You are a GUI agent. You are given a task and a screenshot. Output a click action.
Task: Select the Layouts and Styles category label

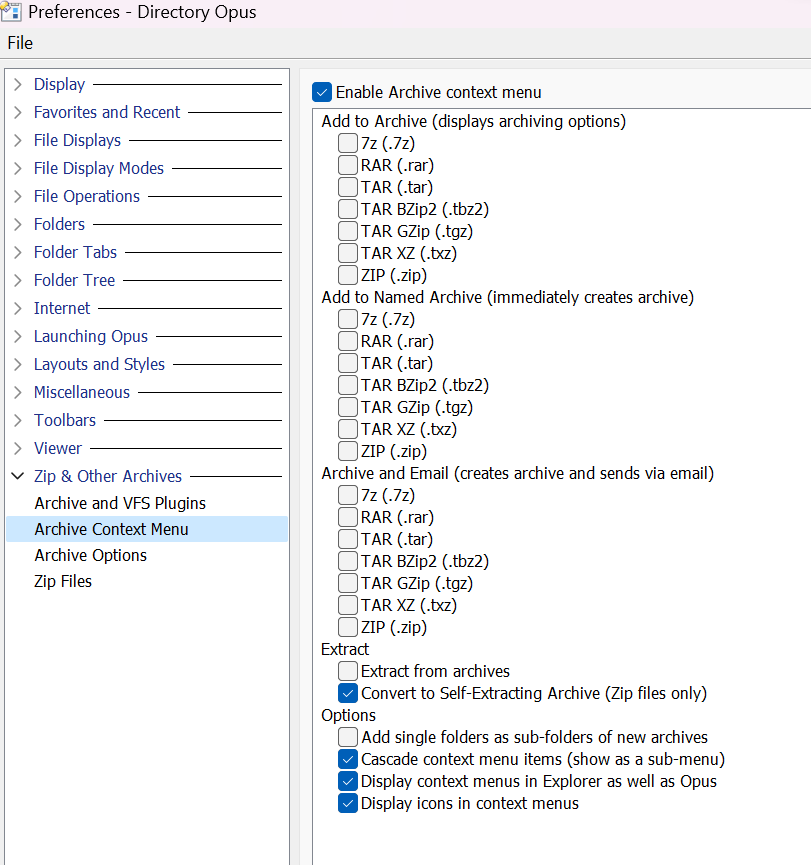tap(99, 365)
